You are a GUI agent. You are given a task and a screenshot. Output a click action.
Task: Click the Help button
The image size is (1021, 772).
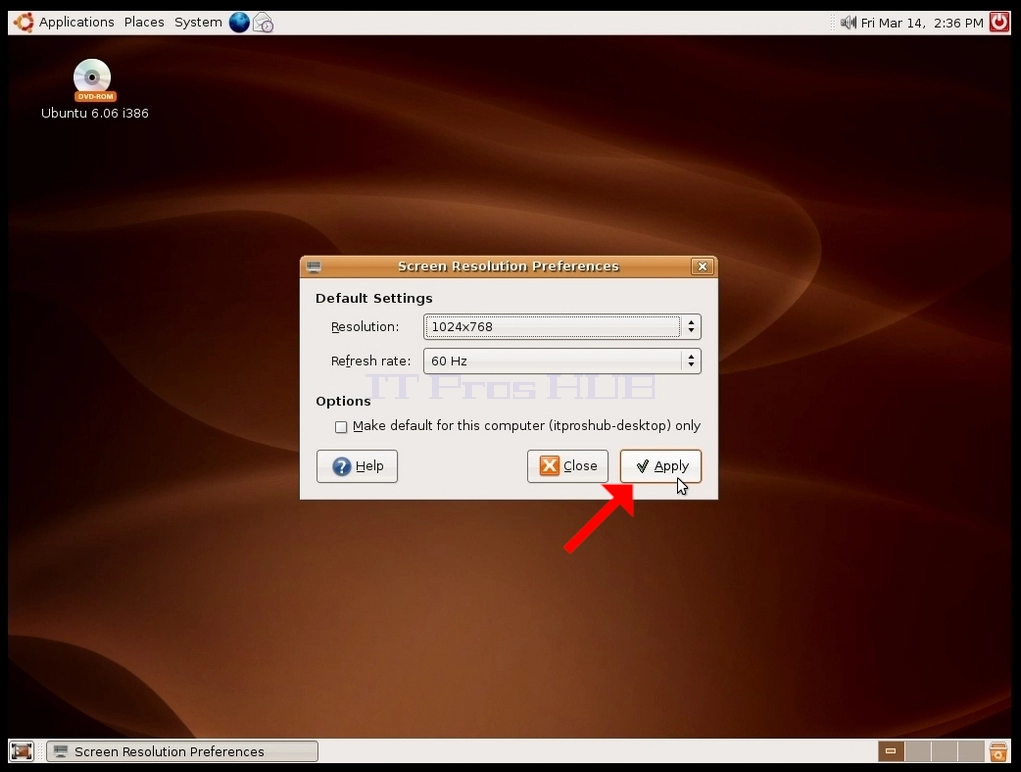coord(357,466)
